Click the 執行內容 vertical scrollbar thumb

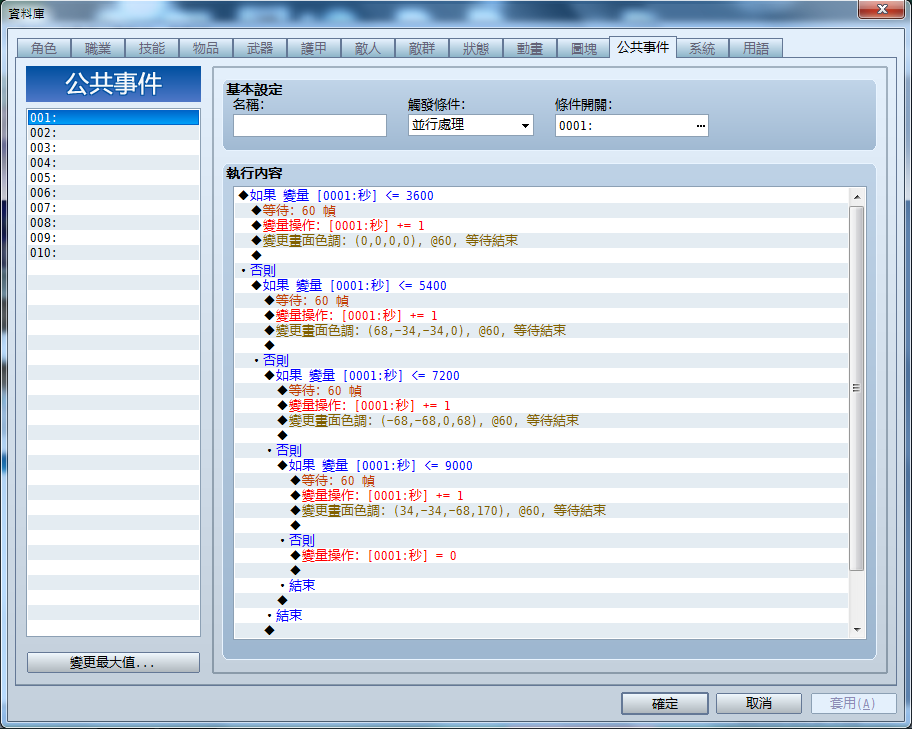pos(857,388)
